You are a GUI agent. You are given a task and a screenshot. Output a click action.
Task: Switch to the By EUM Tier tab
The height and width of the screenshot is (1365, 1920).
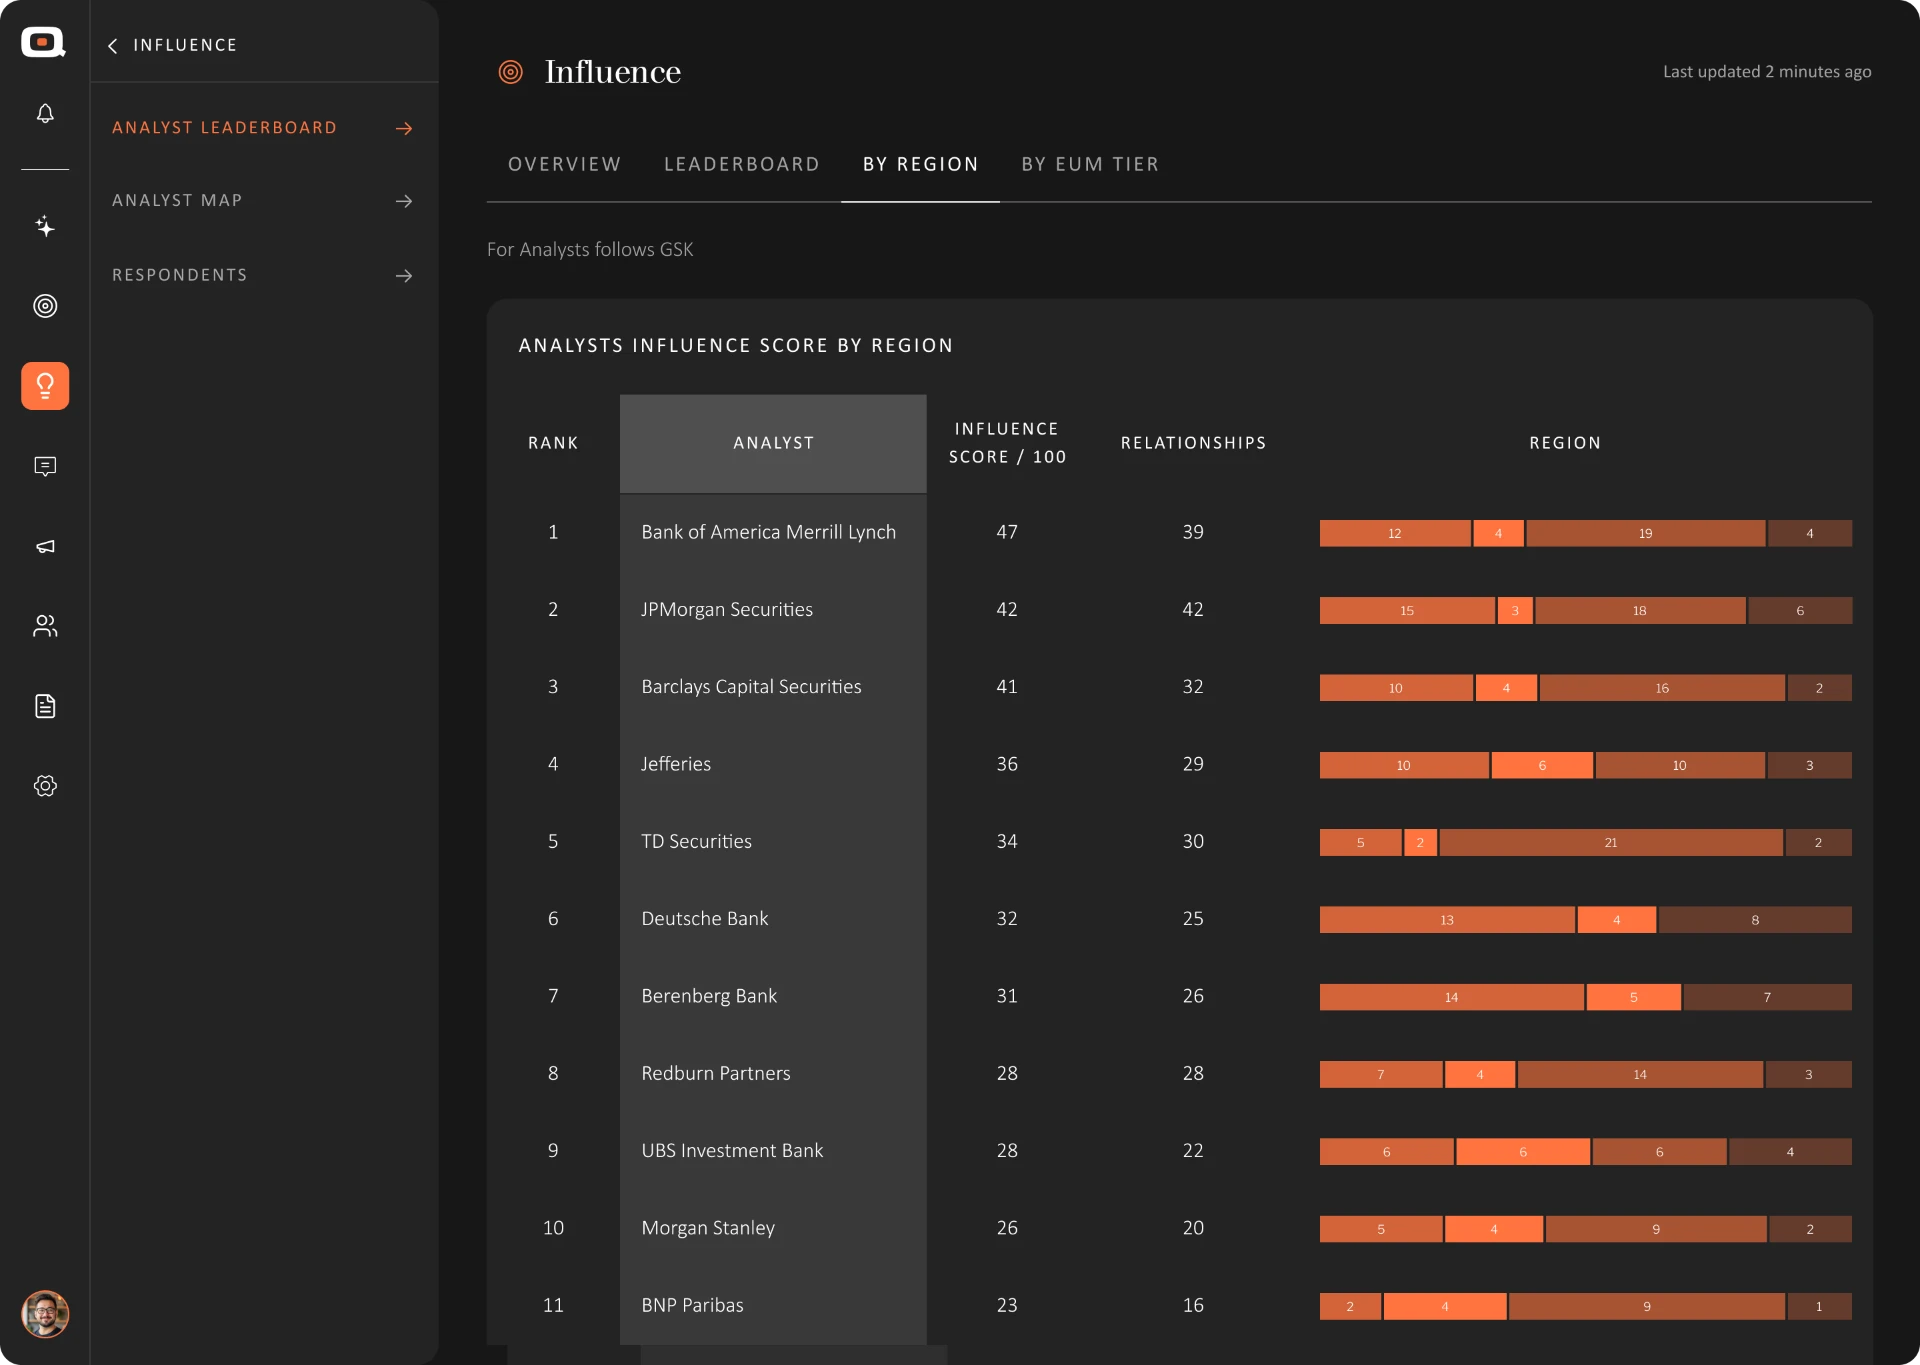(1090, 164)
